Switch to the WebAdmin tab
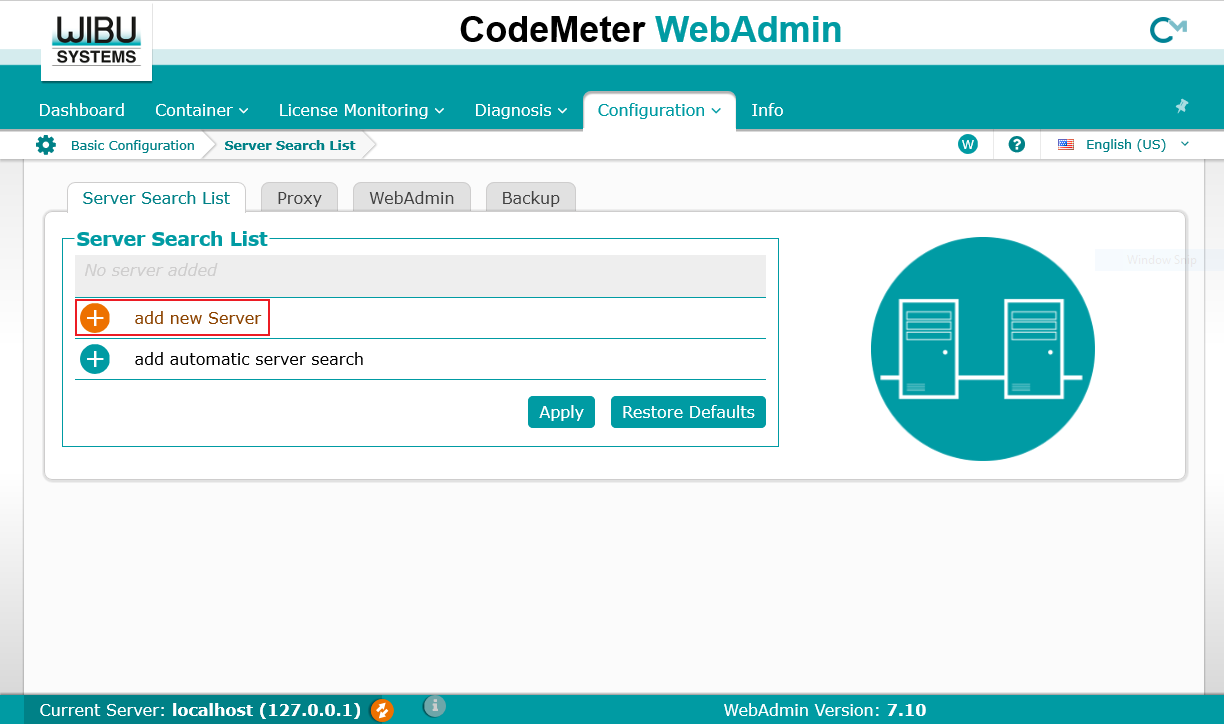Viewport: 1224px width, 724px height. point(412,198)
